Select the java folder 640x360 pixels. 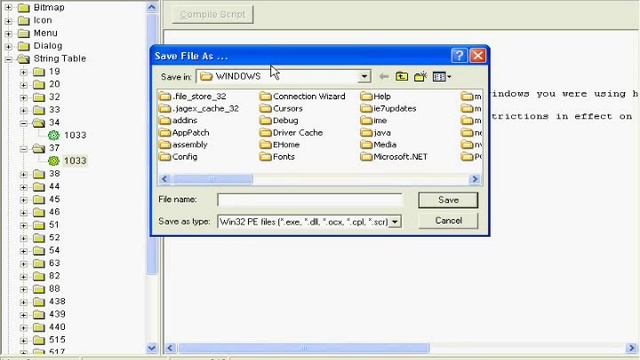(x=376, y=133)
